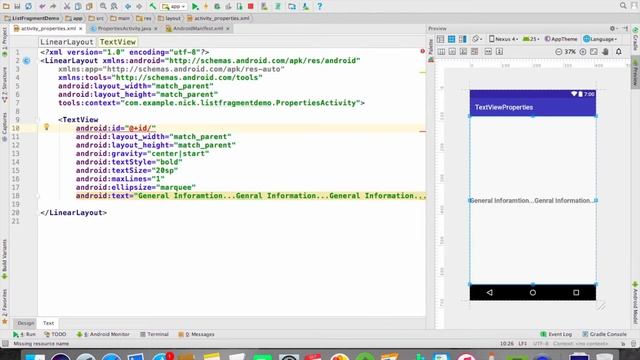Show Design and Blueprint view icon
This screenshot has width=640, height=360.
pyautogui.click(x=462, y=39)
